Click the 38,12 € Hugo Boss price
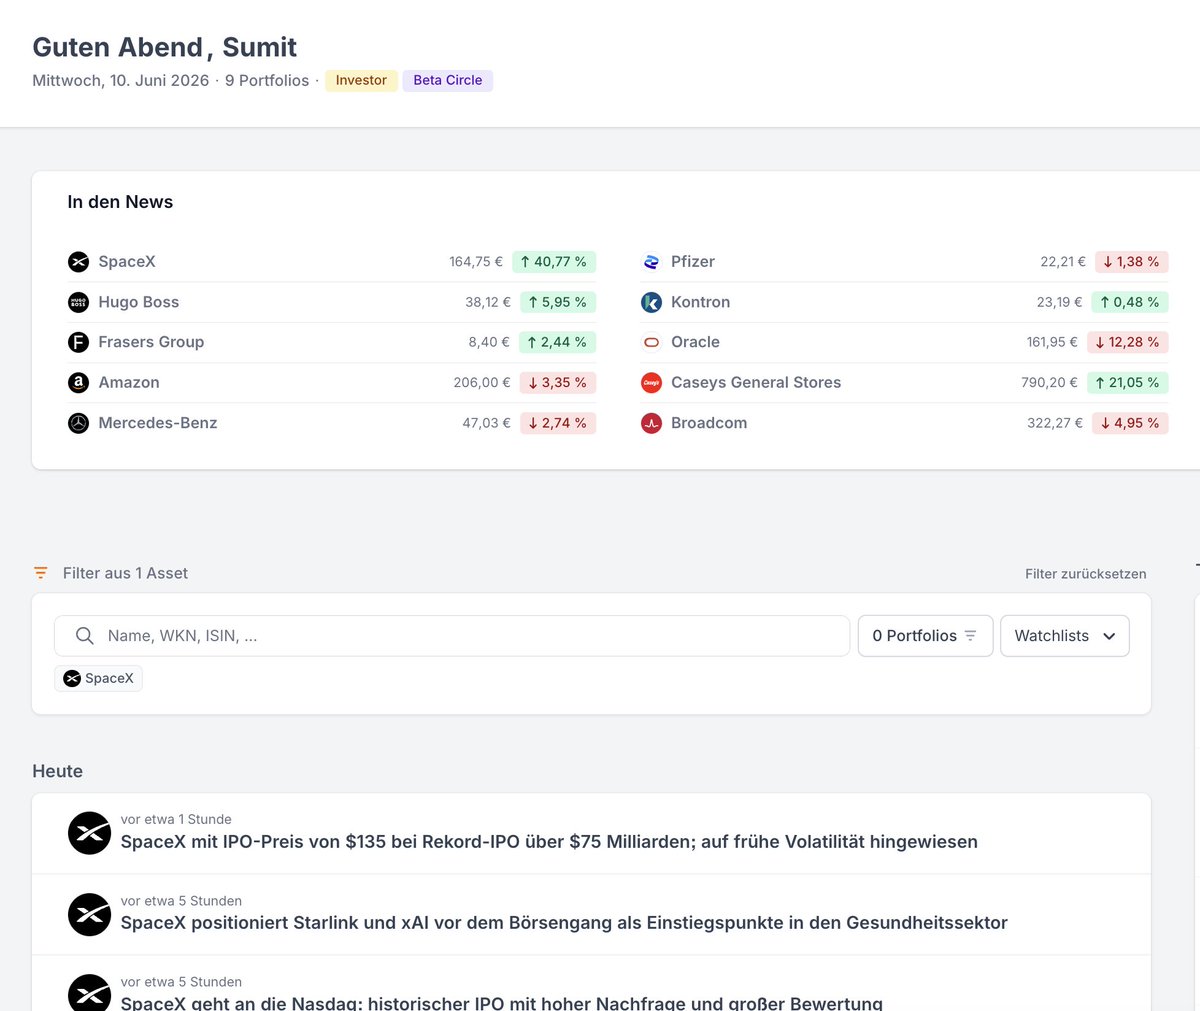This screenshot has width=1200, height=1011. (488, 302)
